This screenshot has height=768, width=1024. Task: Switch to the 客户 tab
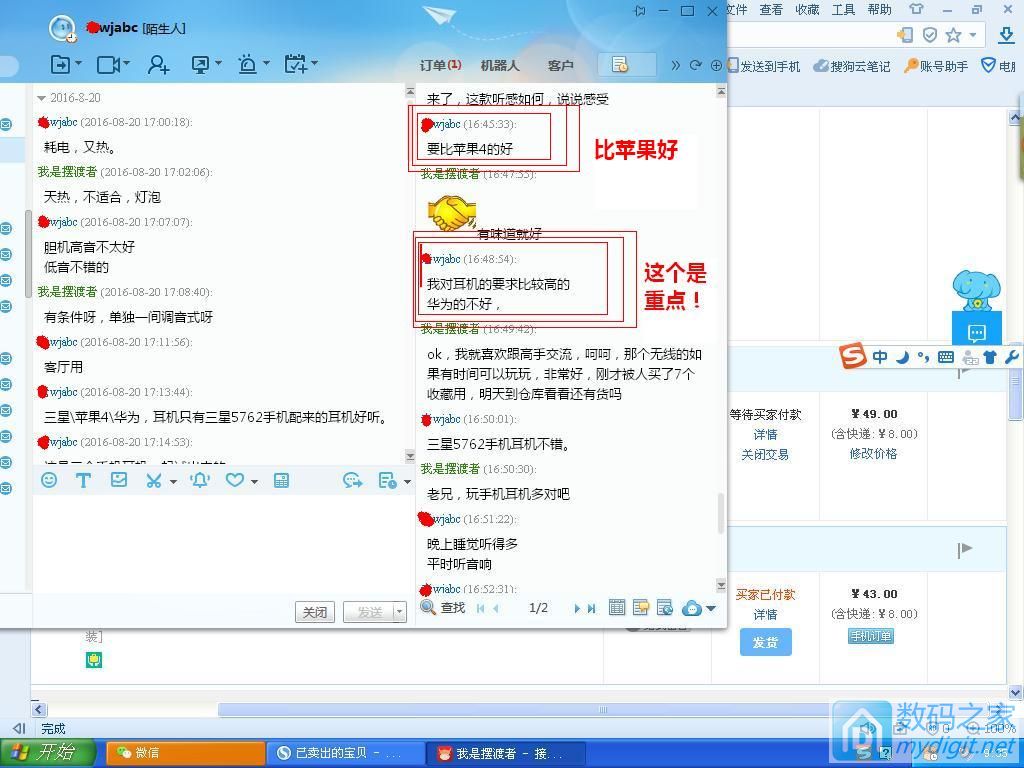pos(560,65)
